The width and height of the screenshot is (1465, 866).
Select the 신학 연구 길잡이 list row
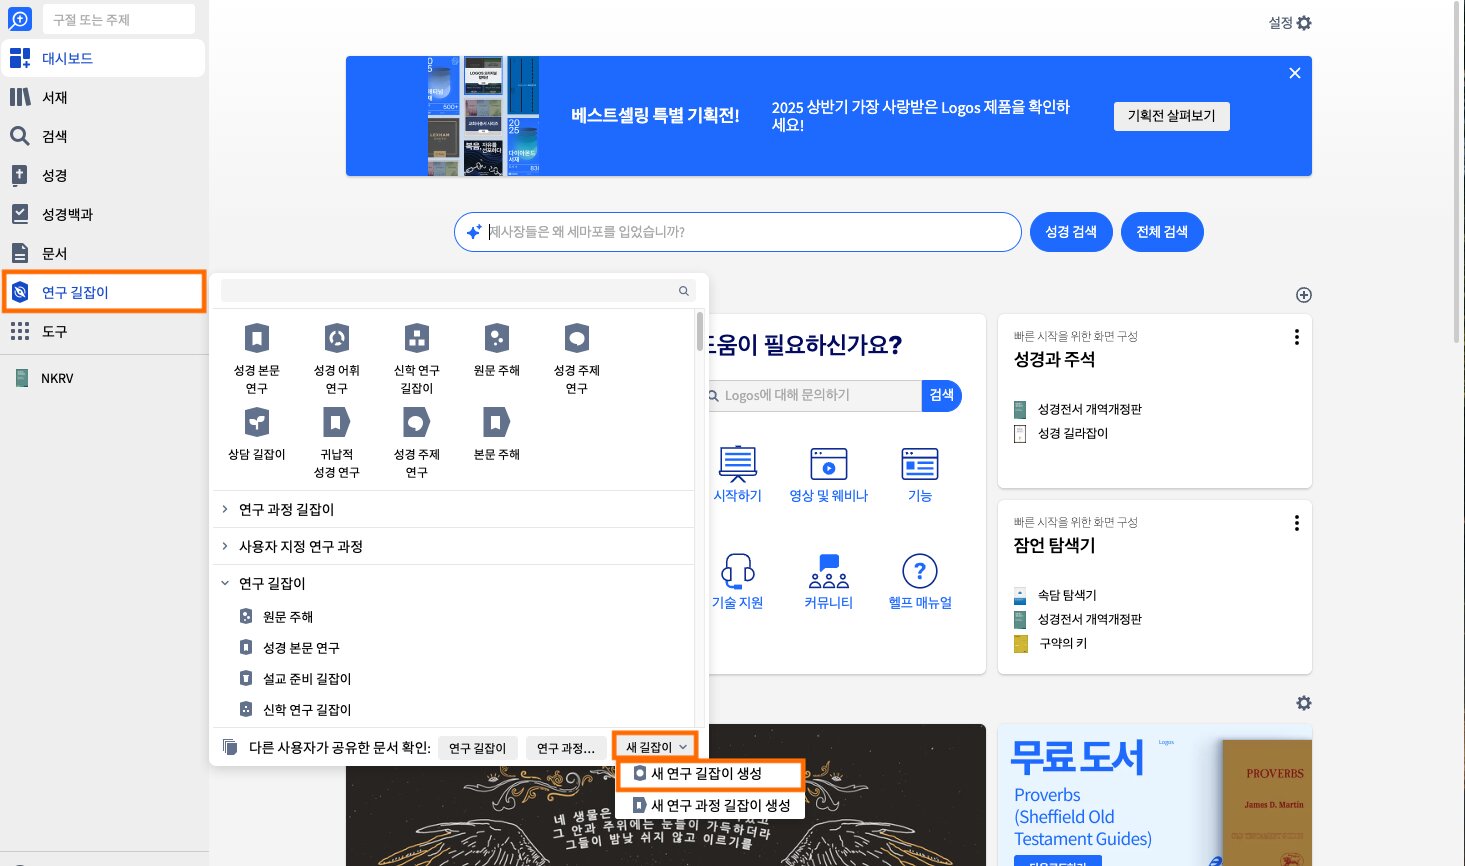pos(455,710)
